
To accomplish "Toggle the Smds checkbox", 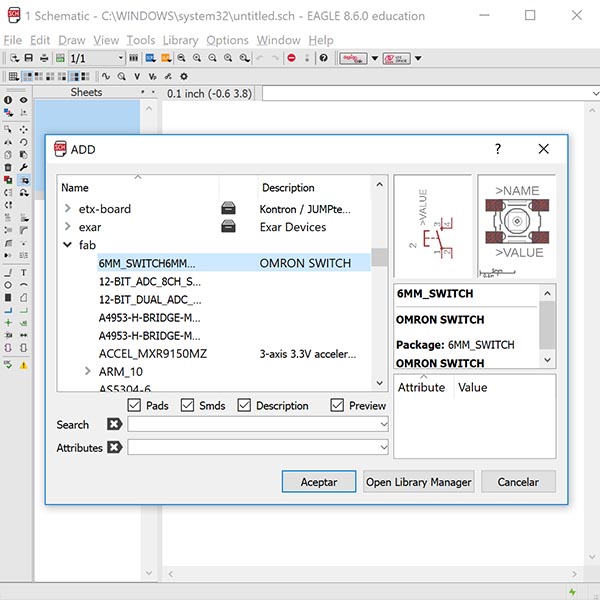I will 188,405.
